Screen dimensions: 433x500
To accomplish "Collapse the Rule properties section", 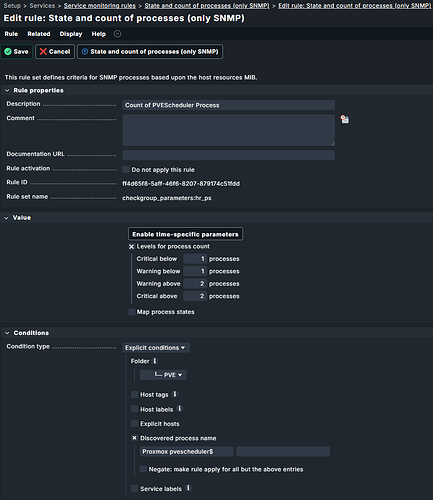I will click(7, 90).
